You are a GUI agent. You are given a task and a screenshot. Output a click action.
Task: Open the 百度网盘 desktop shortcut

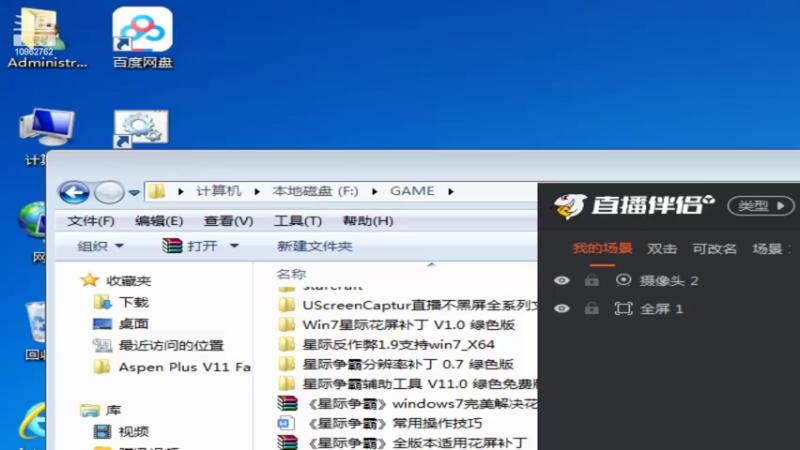pos(142,38)
